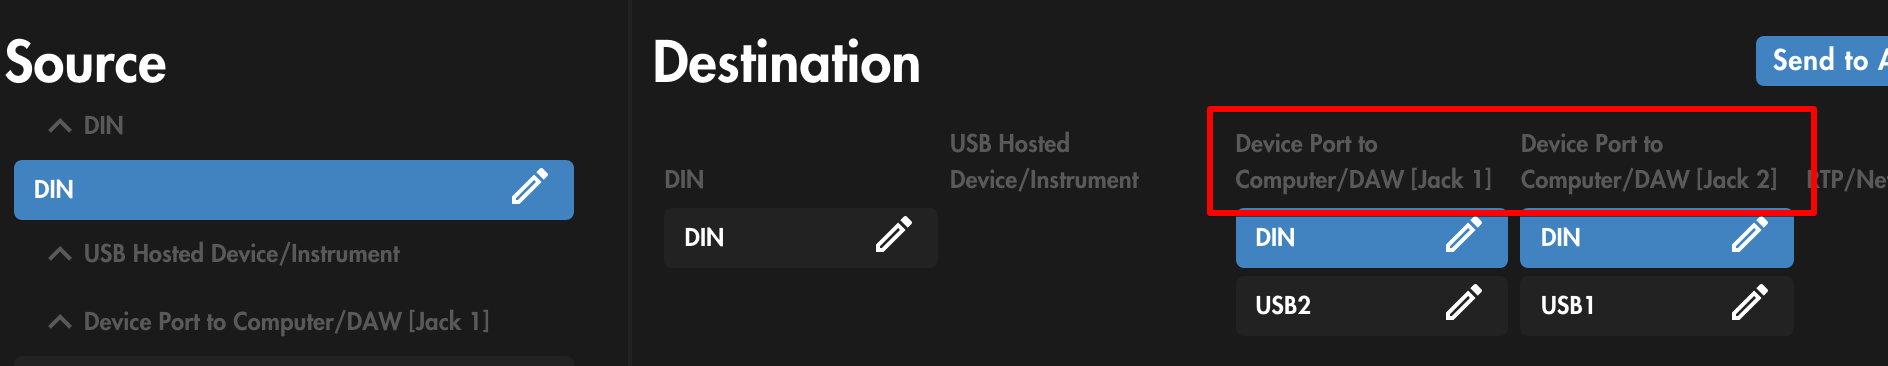Edit the selected Source DIN port name
The image size is (1888, 366).
(530, 187)
